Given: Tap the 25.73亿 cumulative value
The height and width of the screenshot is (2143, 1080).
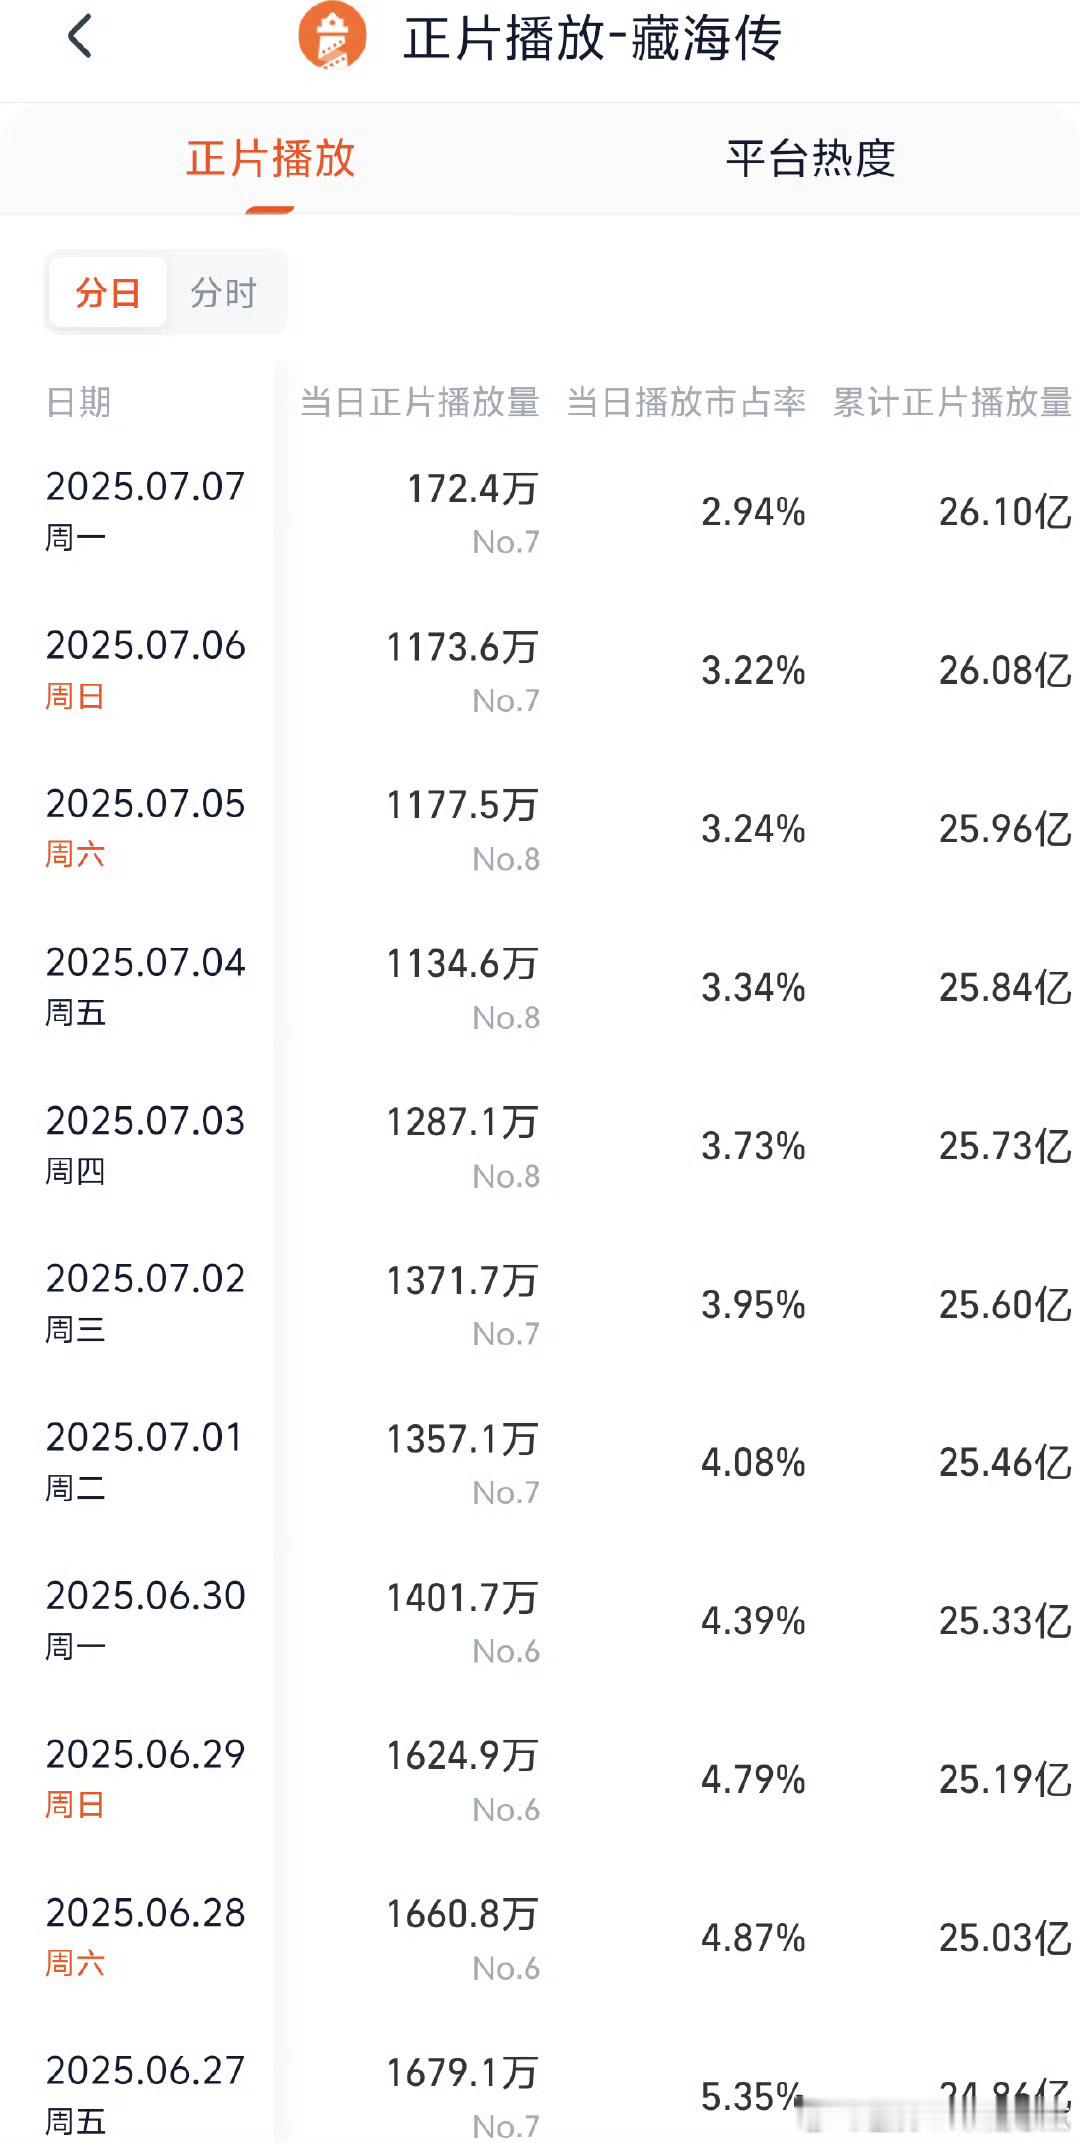Looking at the screenshot, I should 1005,1146.
